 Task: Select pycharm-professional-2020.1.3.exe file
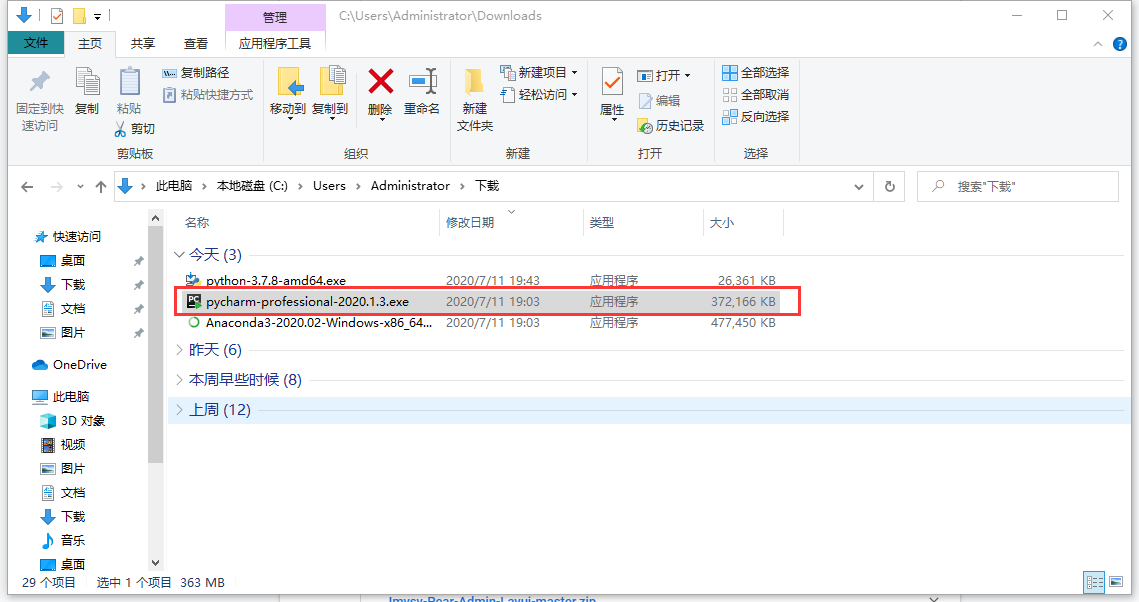(x=307, y=301)
